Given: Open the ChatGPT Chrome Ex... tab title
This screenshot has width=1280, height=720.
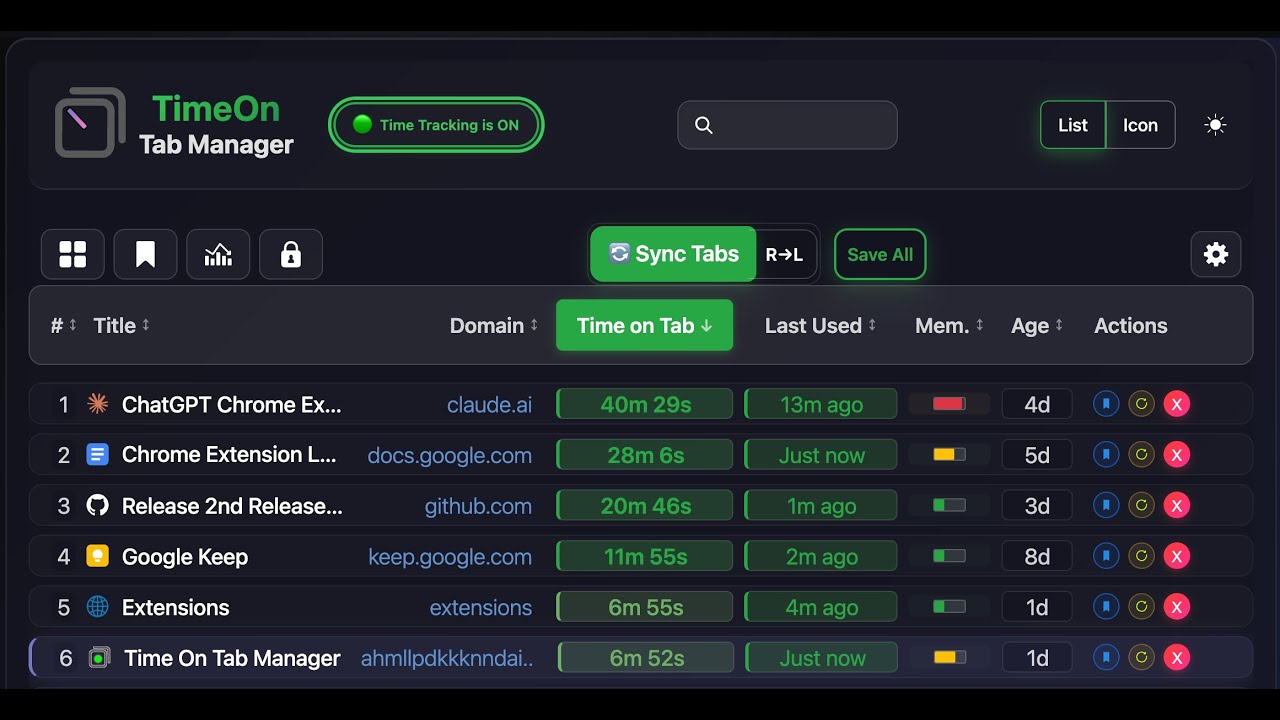Looking at the screenshot, I should (x=232, y=404).
